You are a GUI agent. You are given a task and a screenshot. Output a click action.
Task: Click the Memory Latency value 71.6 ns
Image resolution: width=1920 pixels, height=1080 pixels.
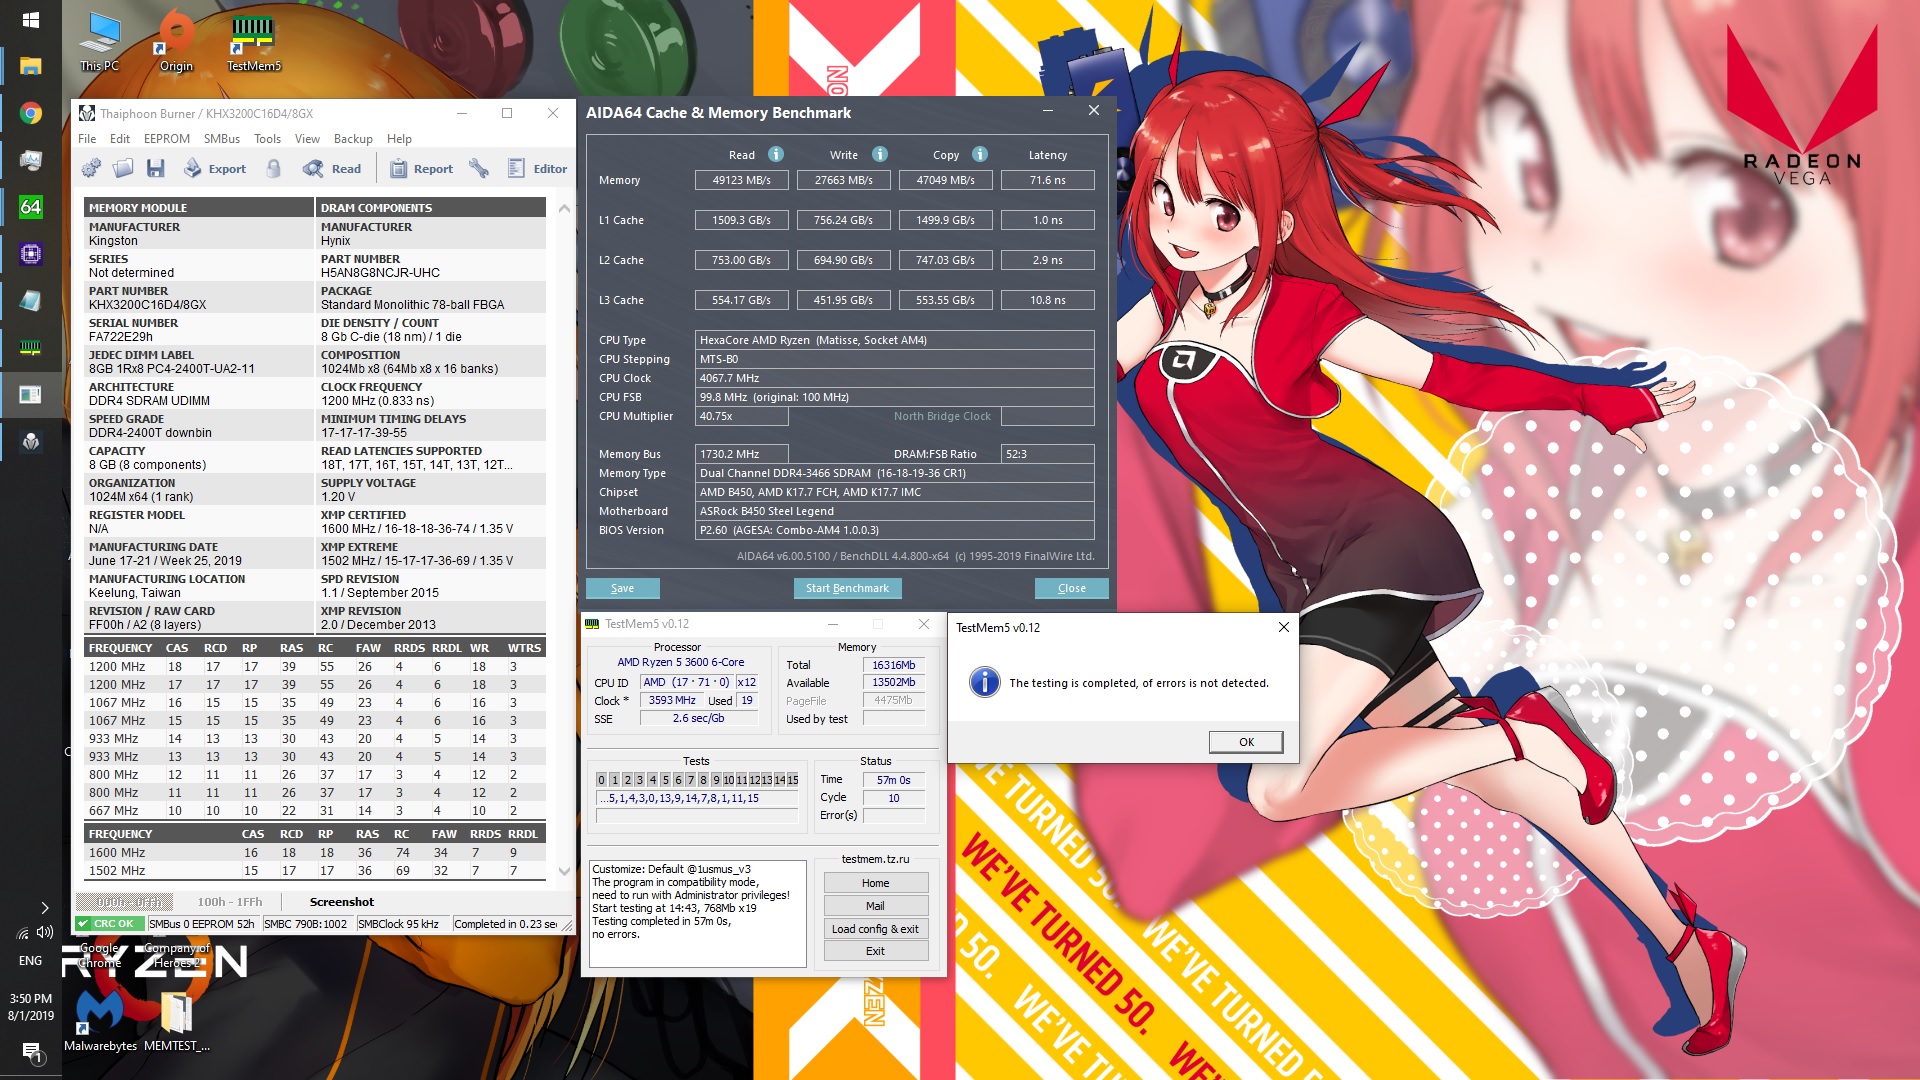pyautogui.click(x=1047, y=180)
